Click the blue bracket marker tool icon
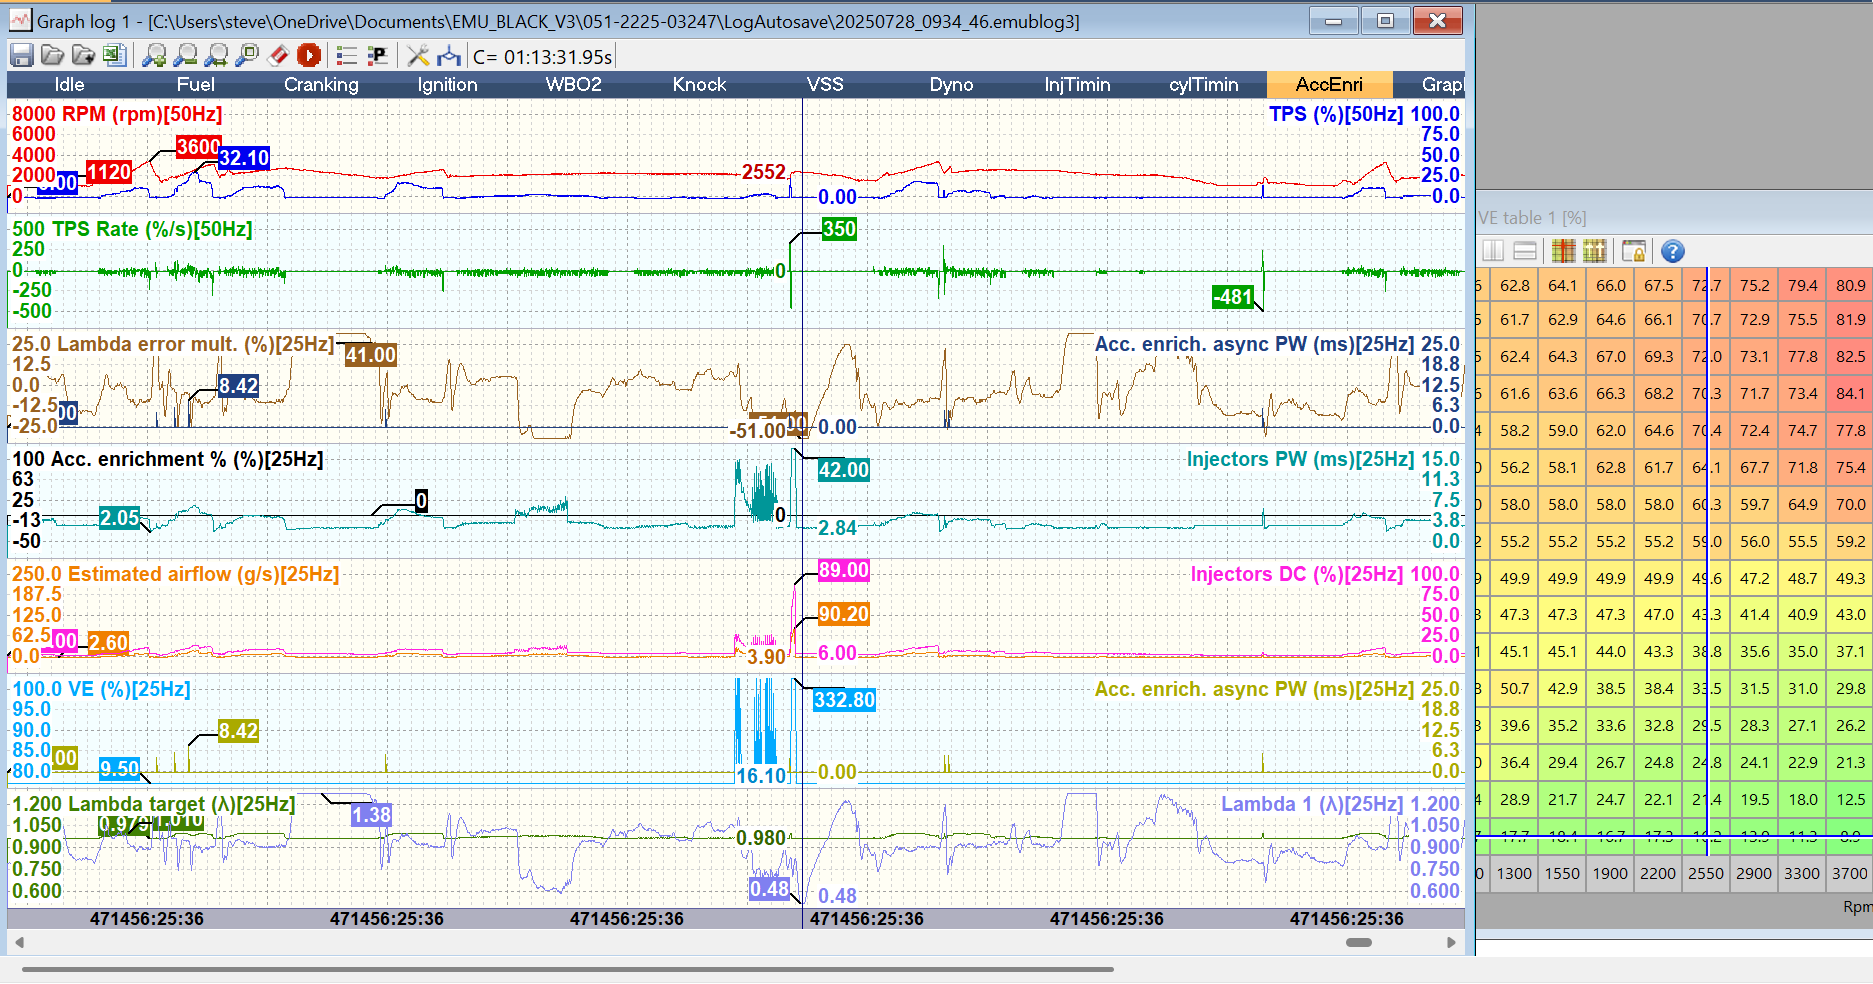Image resolution: width=1873 pixels, height=984 pixels. 449,56
